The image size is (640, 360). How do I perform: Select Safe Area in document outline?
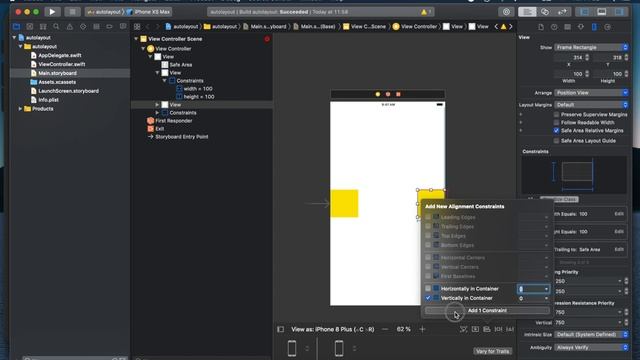tap(181, 64)
